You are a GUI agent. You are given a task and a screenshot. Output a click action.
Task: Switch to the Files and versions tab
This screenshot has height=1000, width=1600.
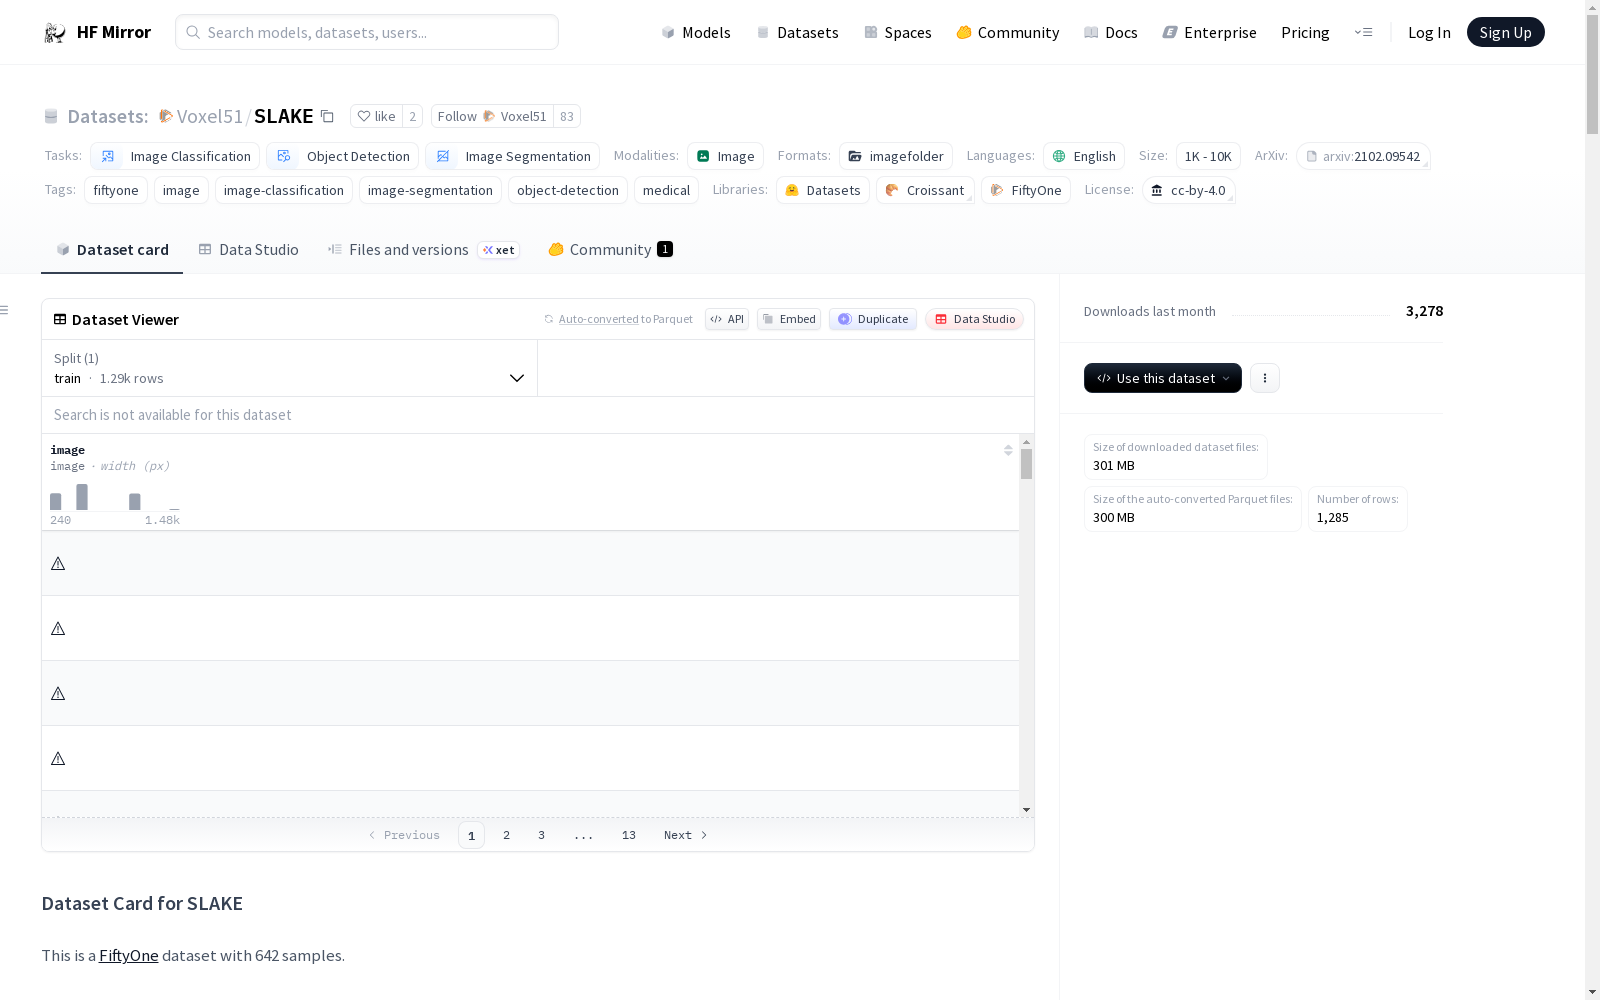pyautogui.click(x=423, y=250)
